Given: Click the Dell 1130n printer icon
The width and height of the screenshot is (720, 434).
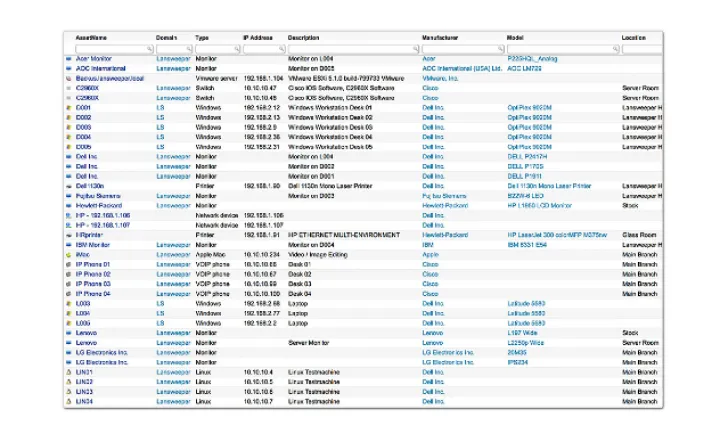Looking at the screenshot, I should coord(67,186).
